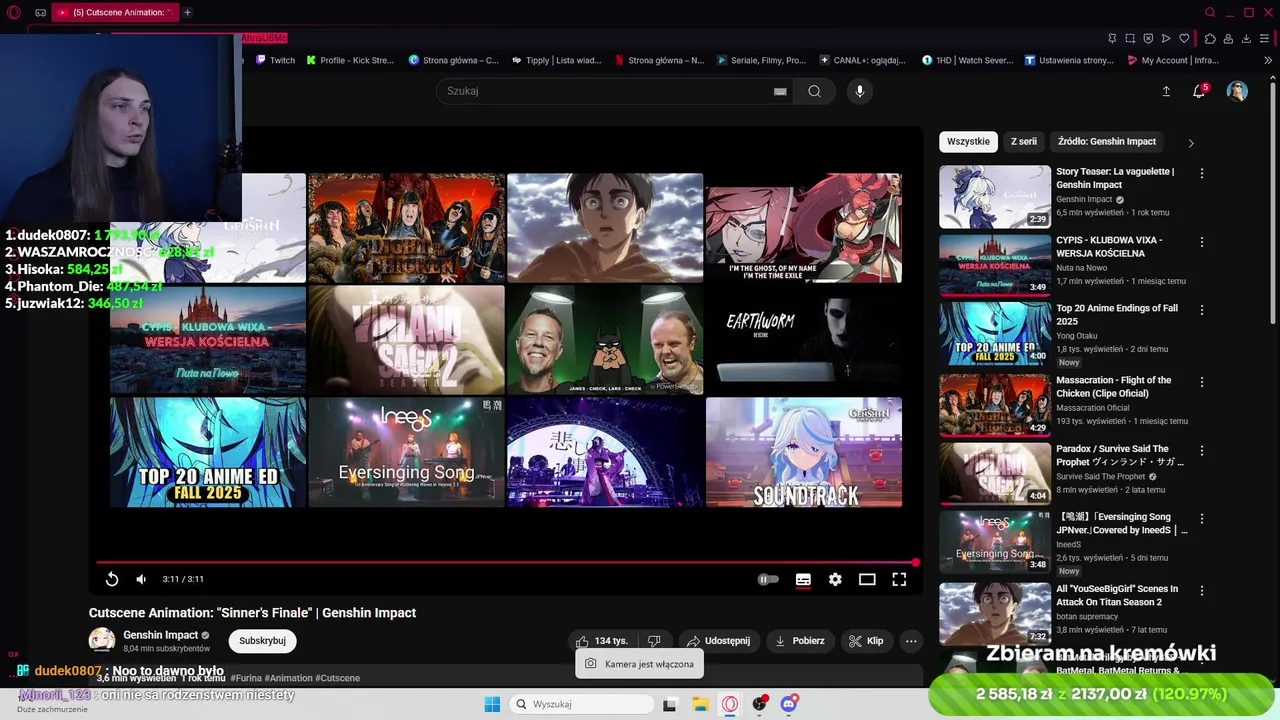The image size is (1280, 720).
Task: Open the Massacration sidebar video thumbnail
Action: pos(995,405)
